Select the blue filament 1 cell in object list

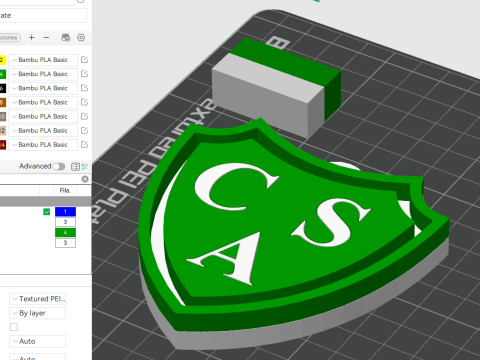65,212
